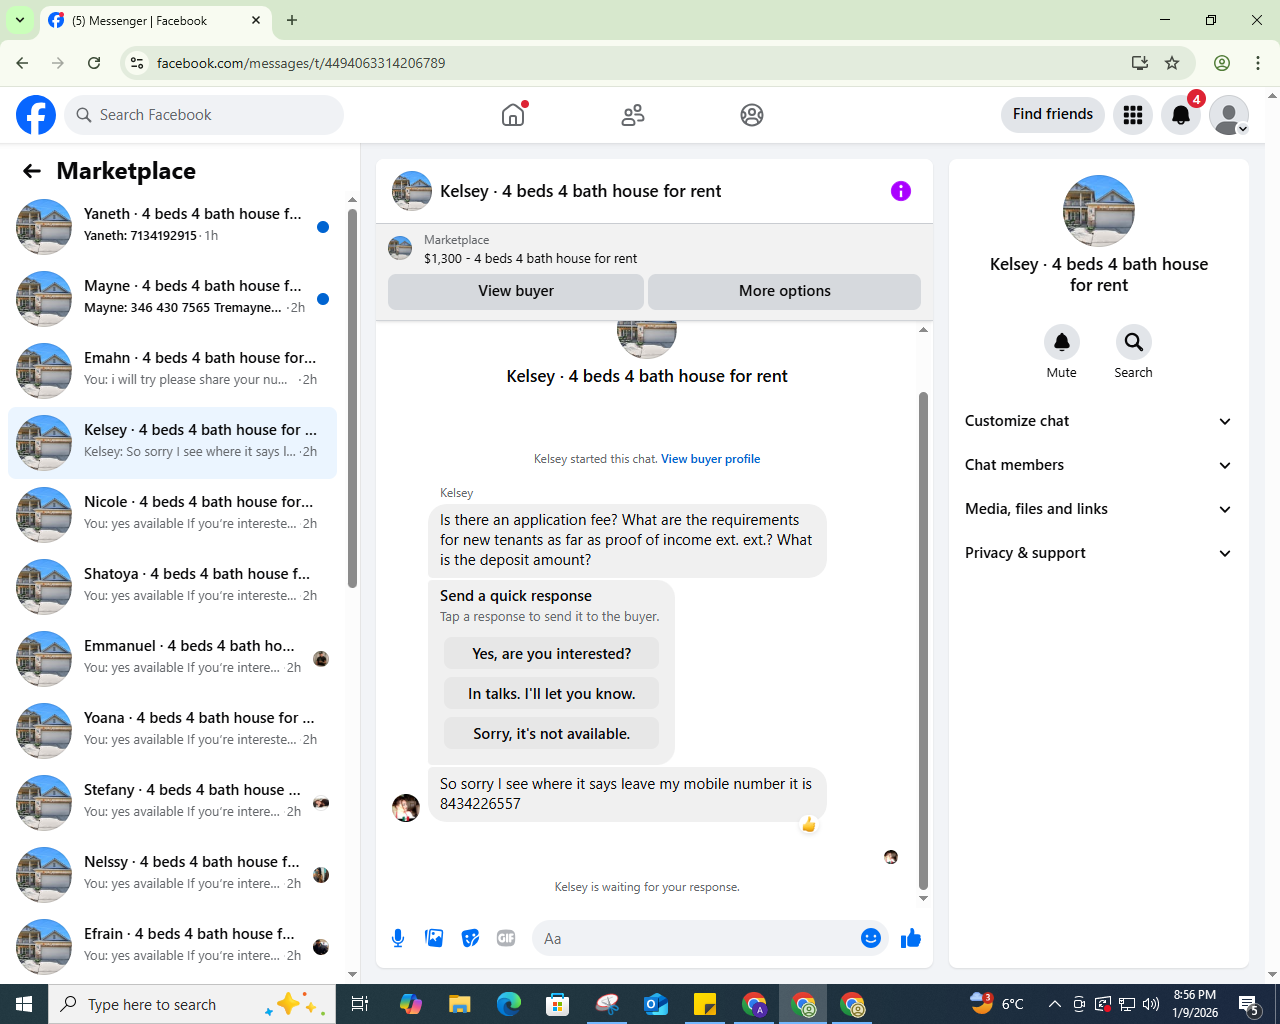This screenshot has height=1024, width=1280.
Task: Open the Friends icon in top navigation
Action: pos(633,115)
